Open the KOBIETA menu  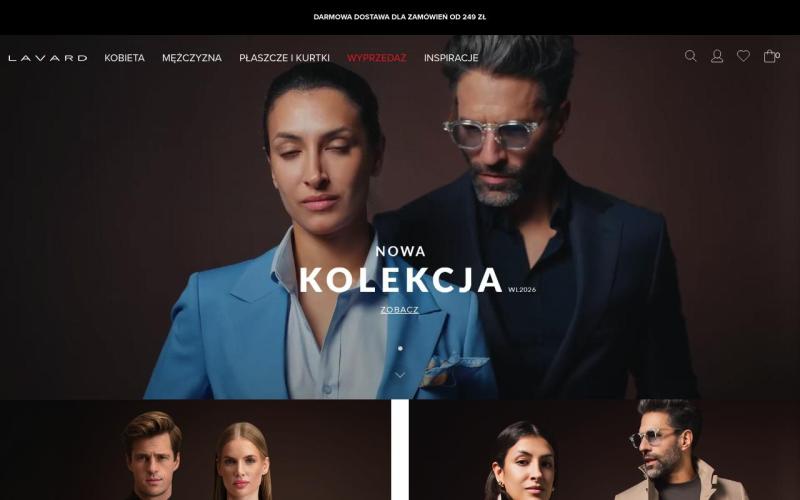[x=124, y=58]
